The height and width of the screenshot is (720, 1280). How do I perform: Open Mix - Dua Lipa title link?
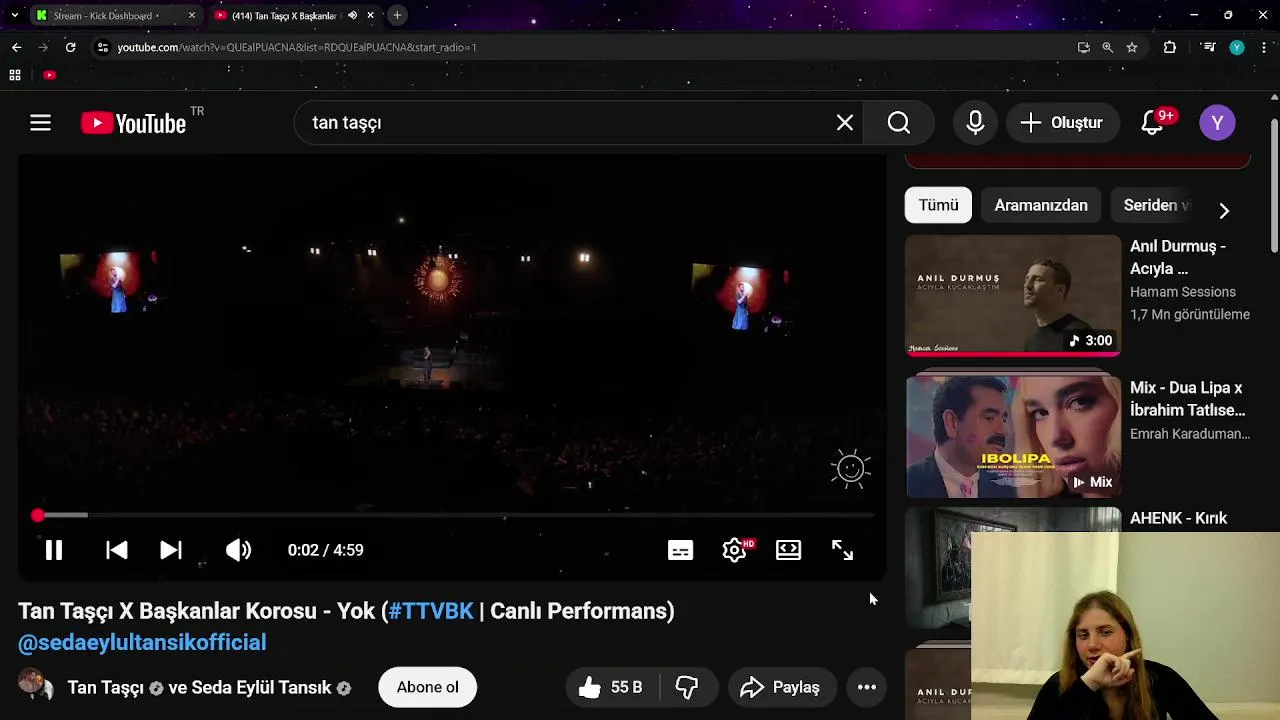click(x=1187, y=399)
